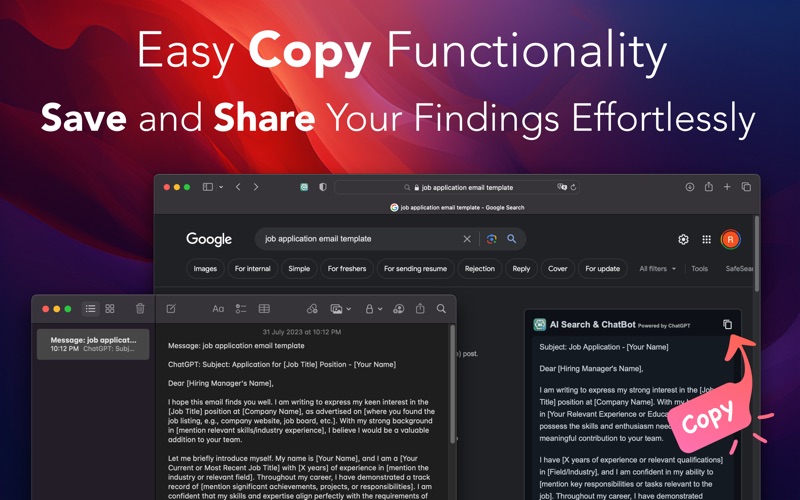Click the Tools link
This screenshot has height=500, width=800.
pos(699,269)
